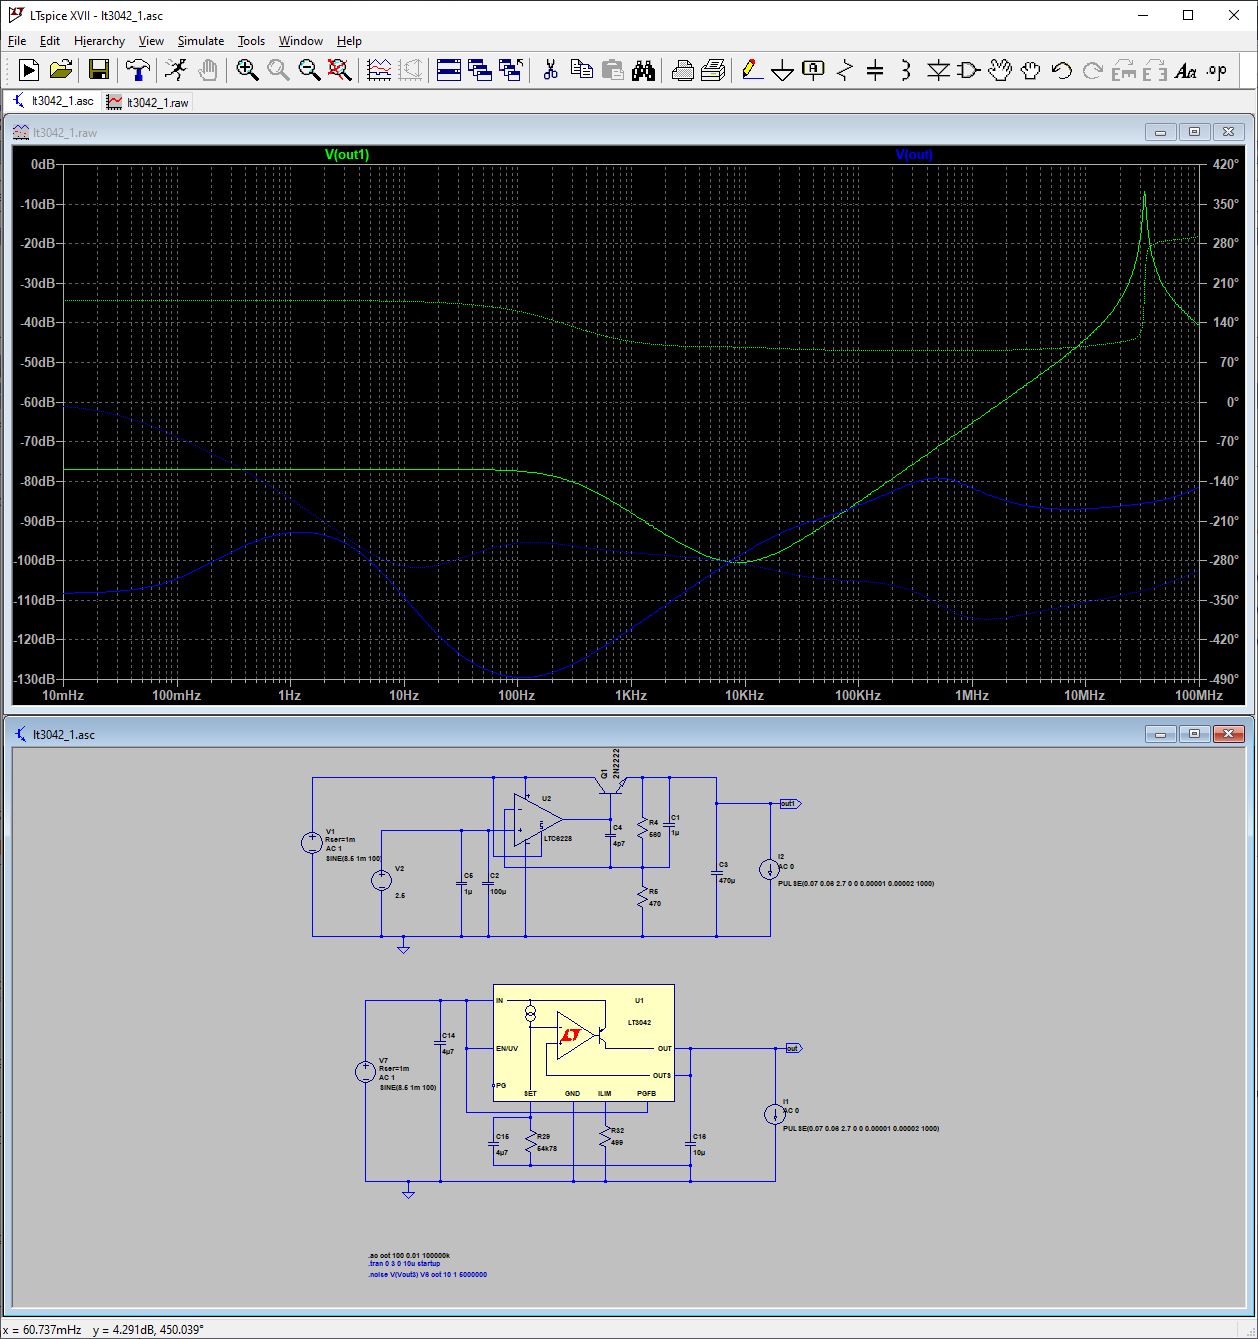Open the Print Setup icon
The width and height of the screenshot is (1258, 1339).
(713, 70)
